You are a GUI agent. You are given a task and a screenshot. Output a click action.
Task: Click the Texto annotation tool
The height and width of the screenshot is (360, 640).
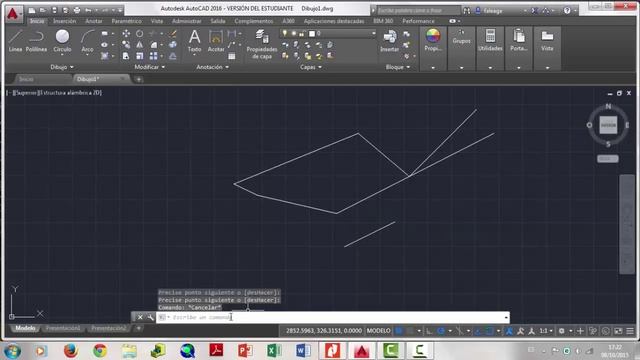[x=194, y=41]
